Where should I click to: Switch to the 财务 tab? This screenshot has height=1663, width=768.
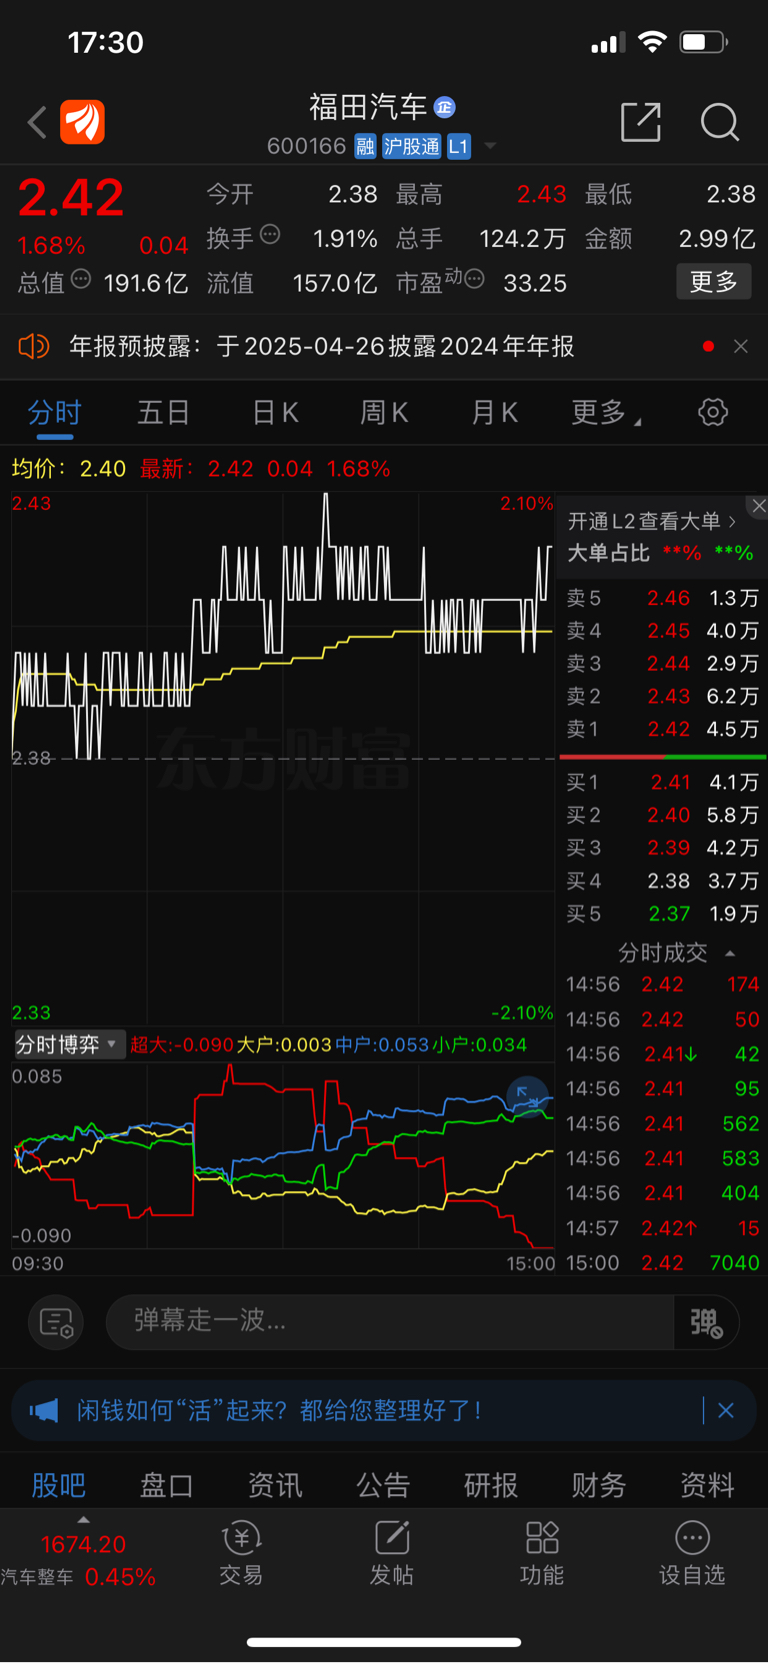coord(599,1485)
